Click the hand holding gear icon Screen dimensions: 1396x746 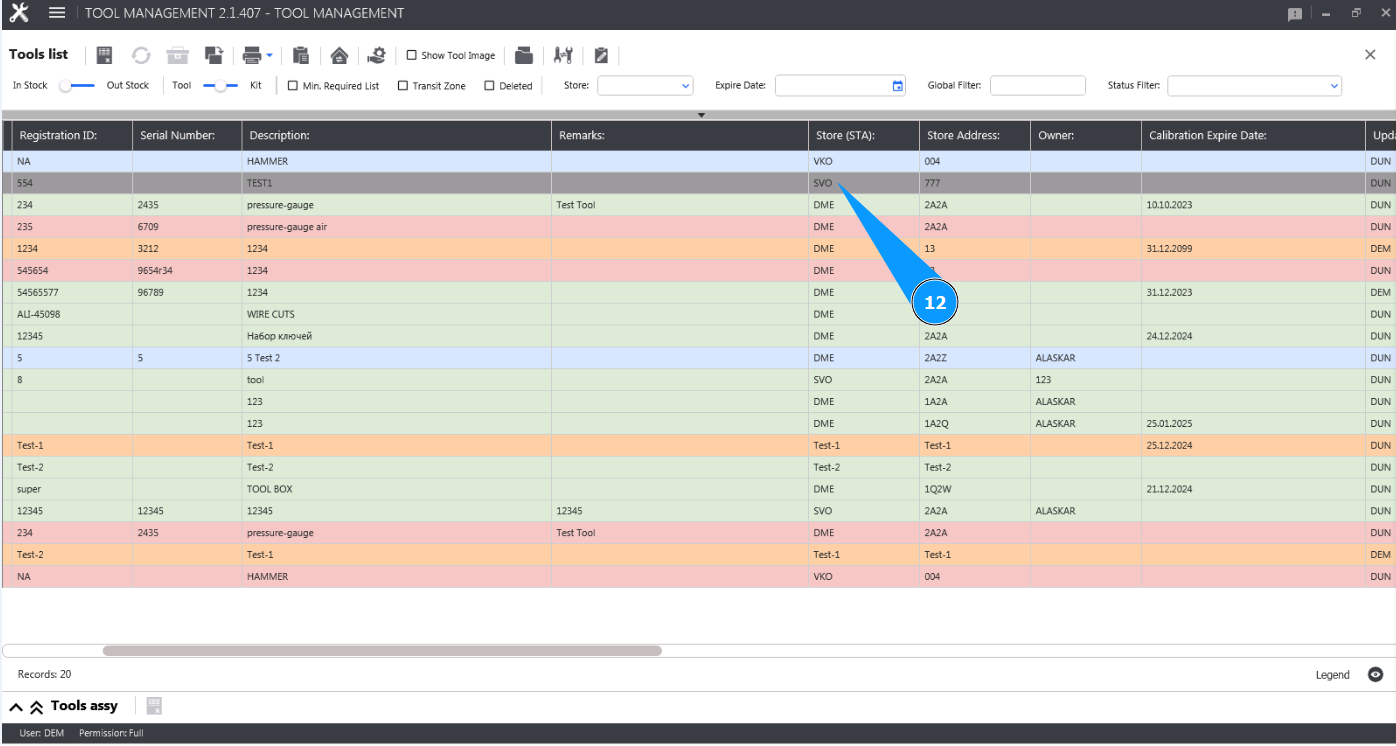[376, 55]
